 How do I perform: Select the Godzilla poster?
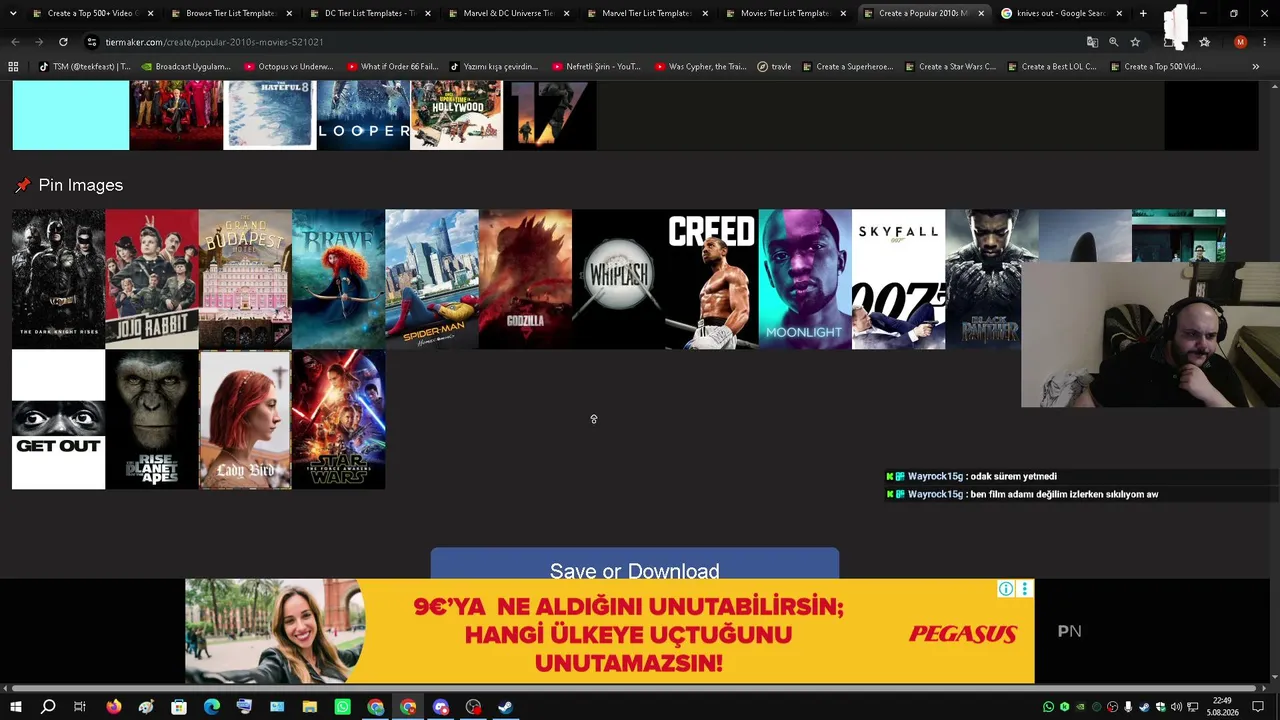tap(525, 279)
